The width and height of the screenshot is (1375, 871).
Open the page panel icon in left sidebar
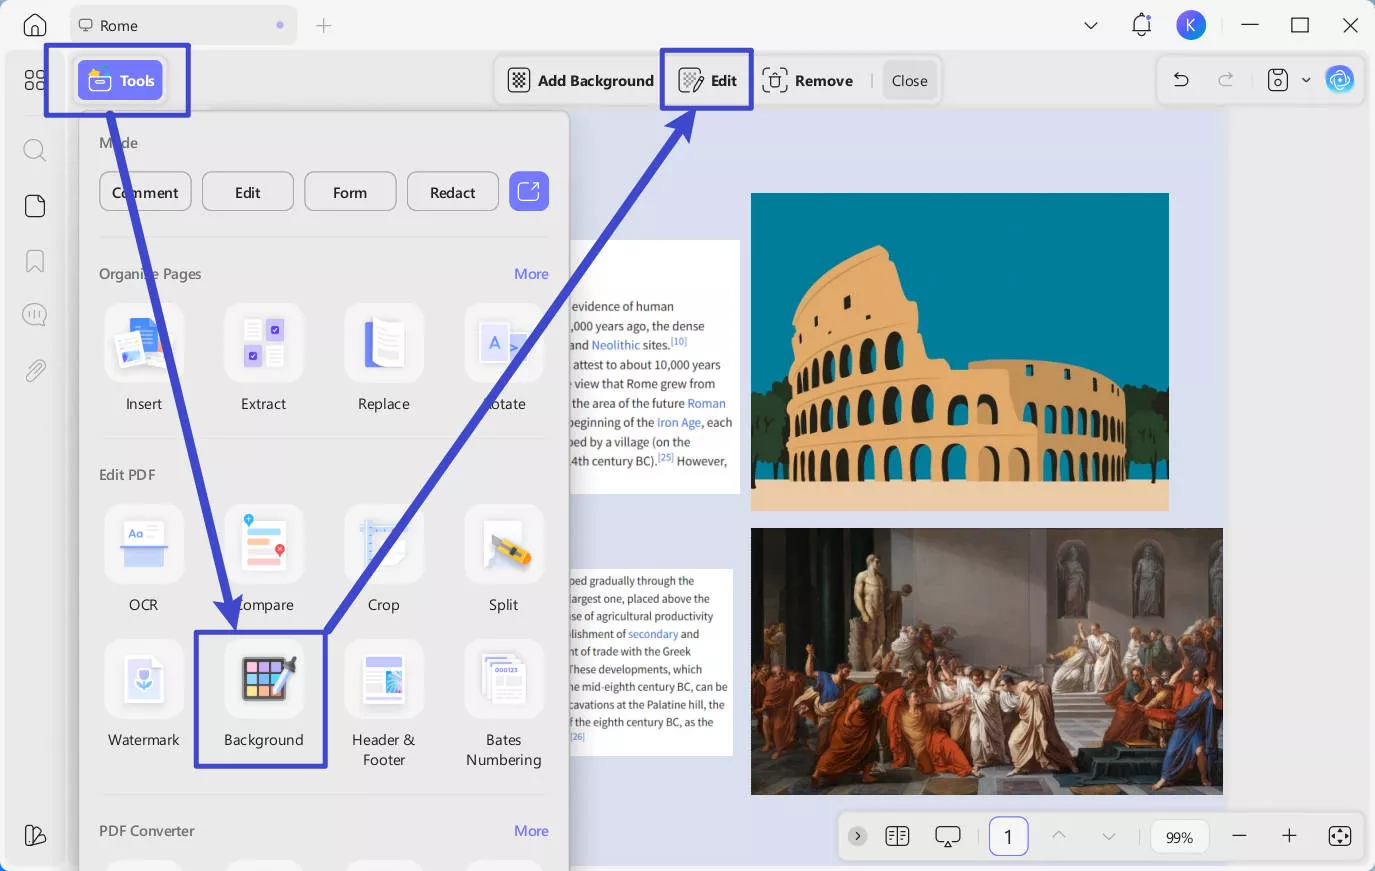(x=35, y=206)
